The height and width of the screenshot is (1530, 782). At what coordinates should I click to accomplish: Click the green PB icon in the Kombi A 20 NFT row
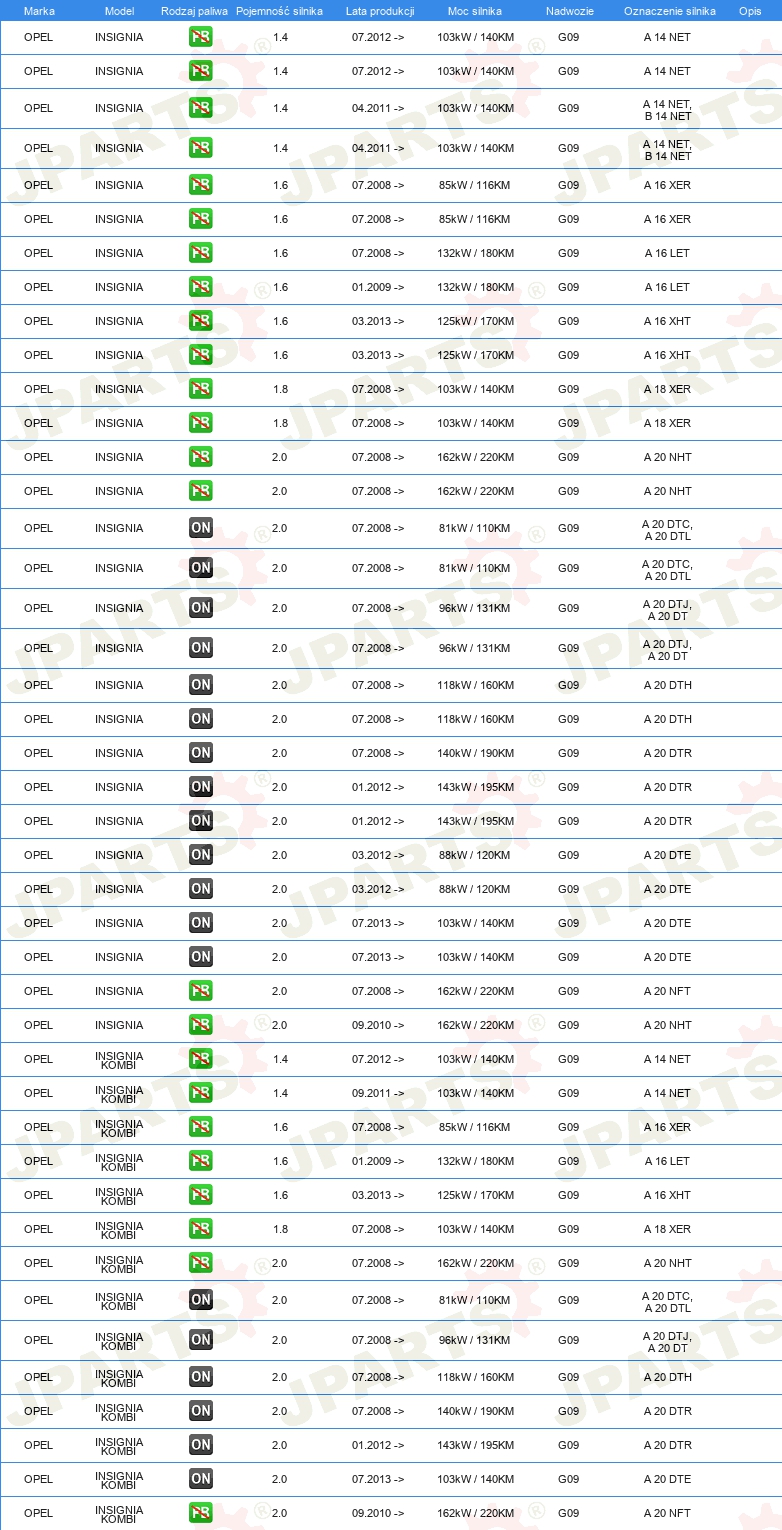[201, 1513]
